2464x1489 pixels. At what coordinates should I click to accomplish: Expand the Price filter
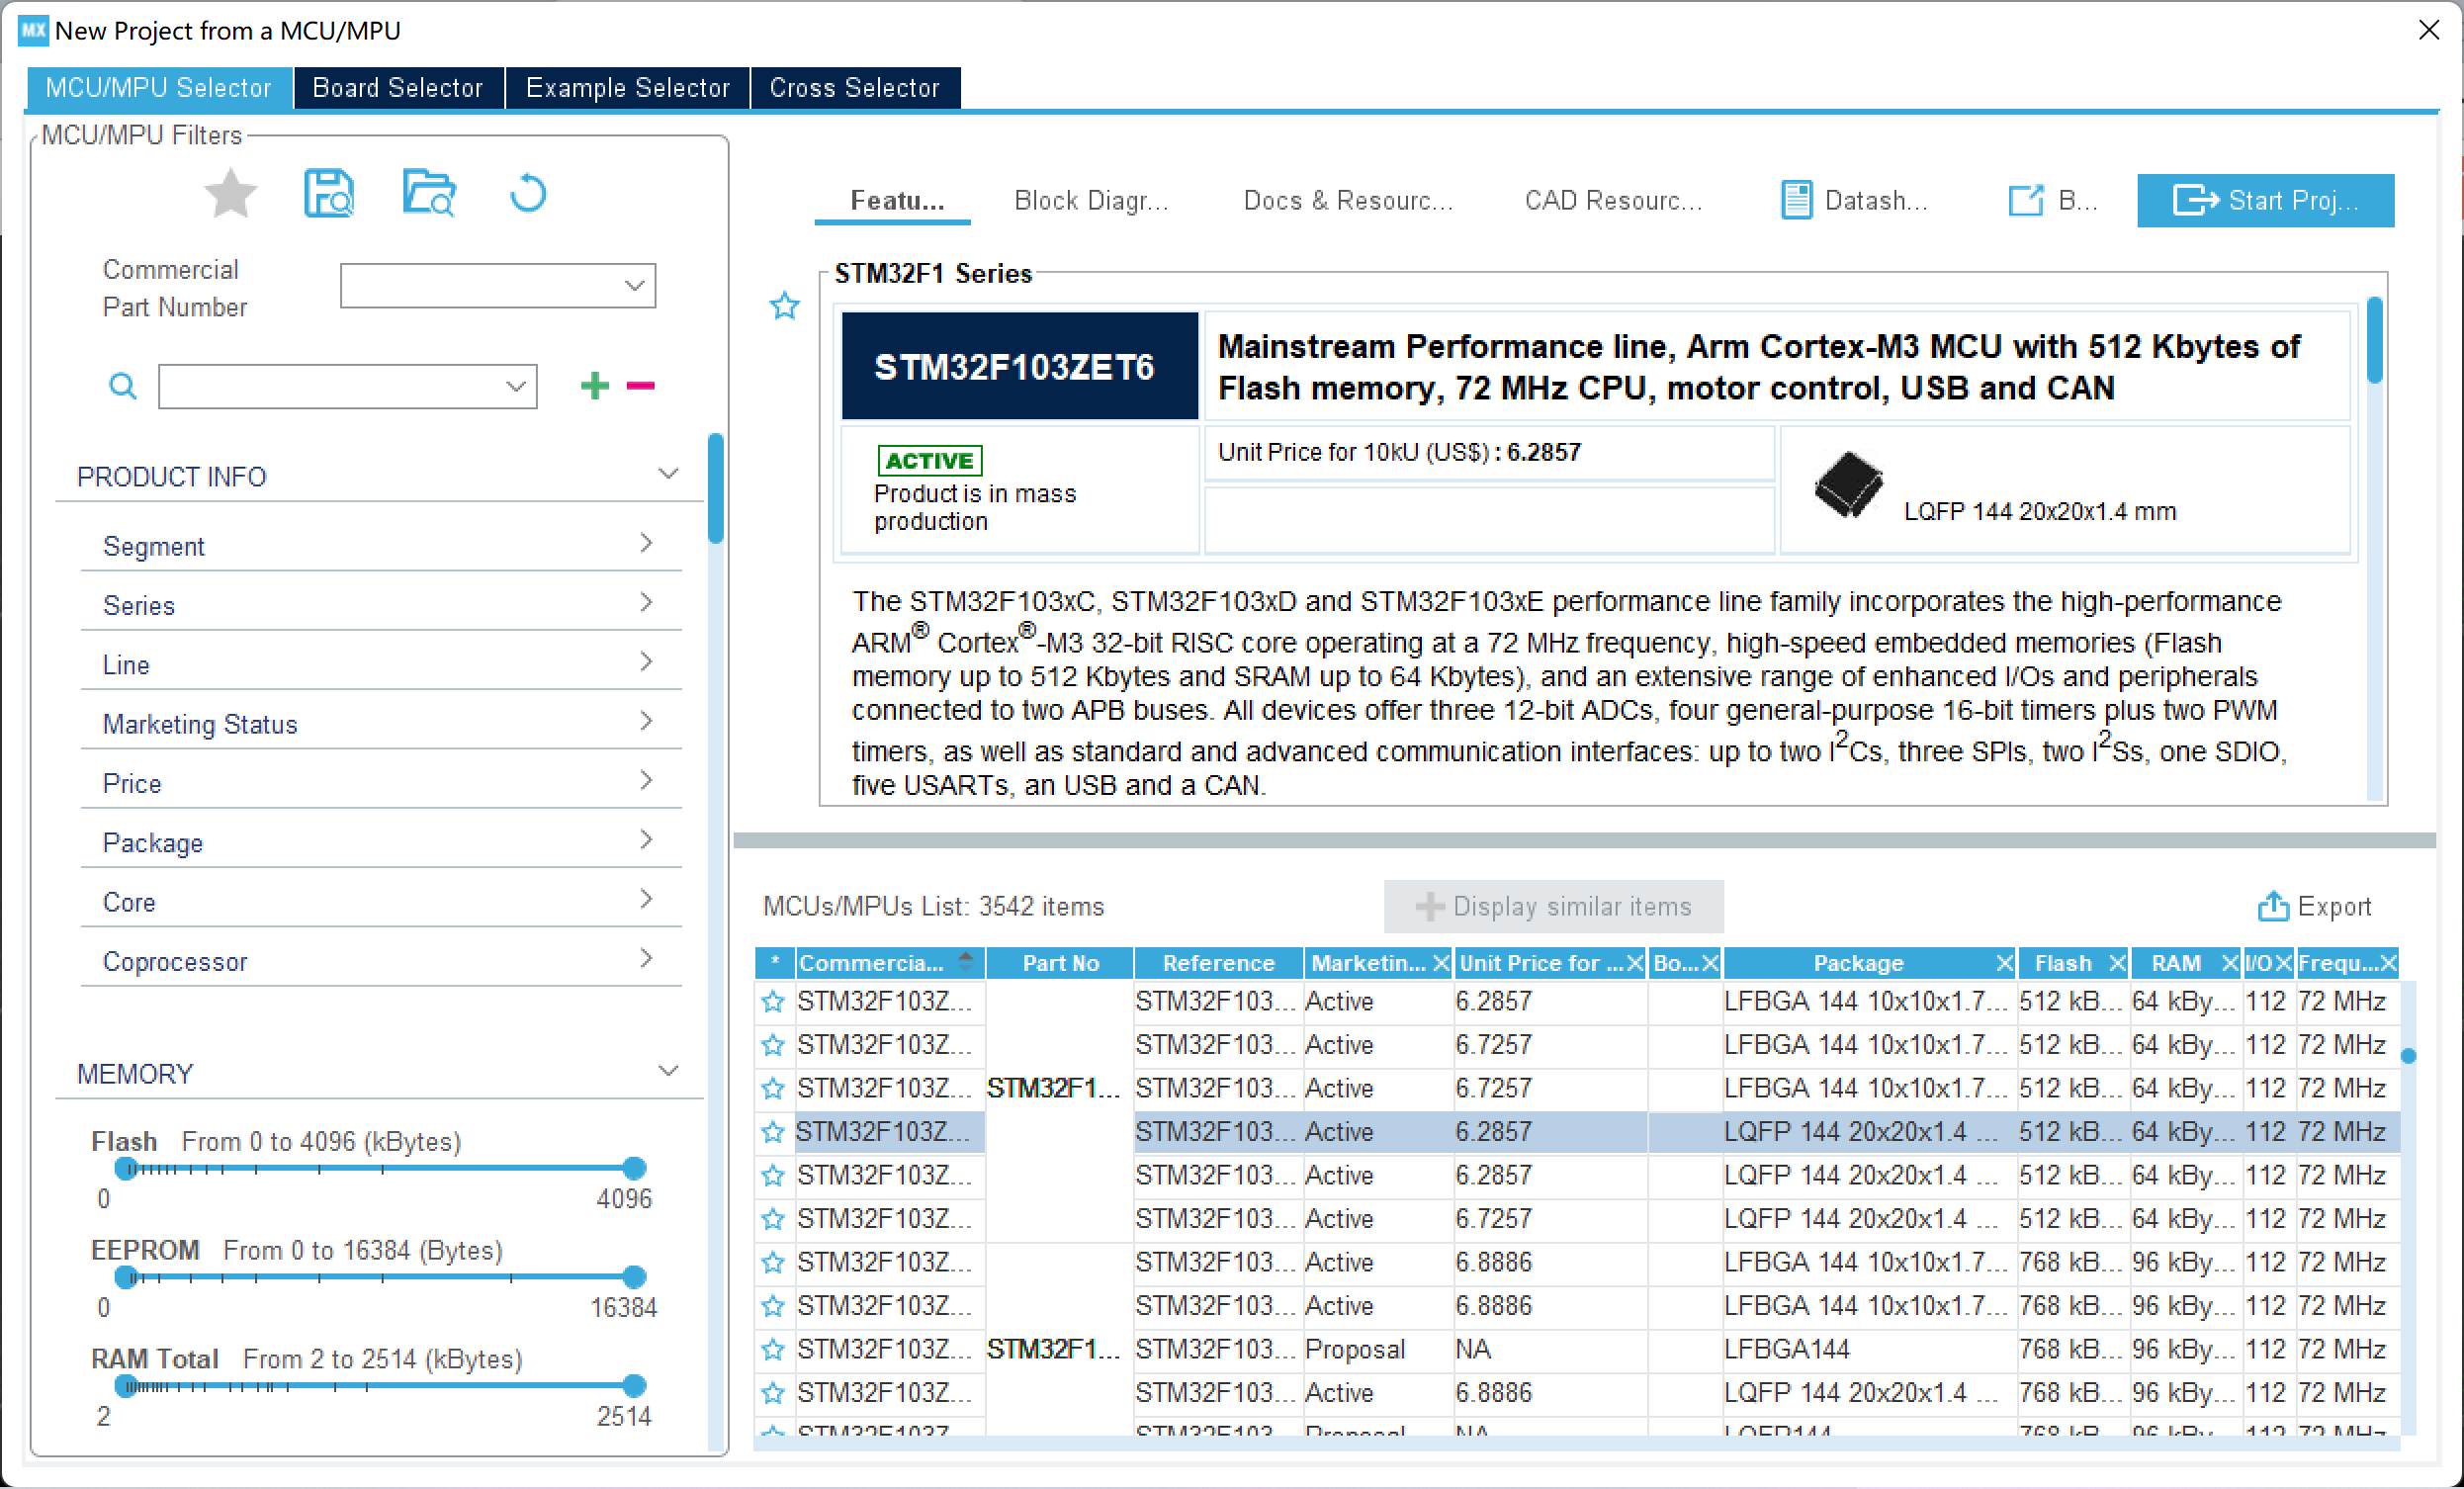click(646, 780)
